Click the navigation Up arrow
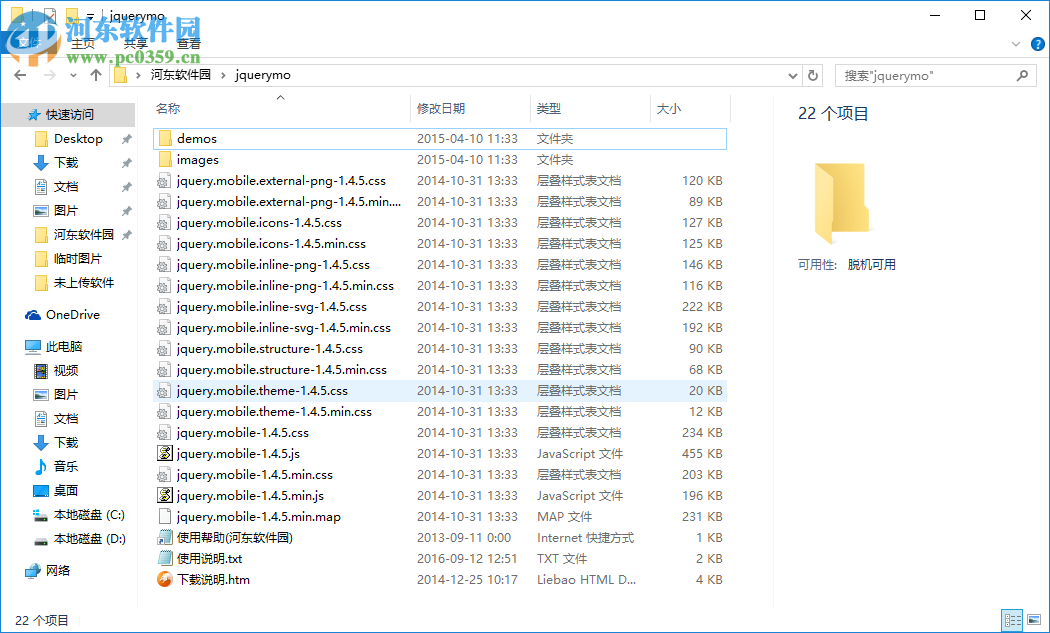The height and width of the screenshot is (633, 1050). (95, 75)
